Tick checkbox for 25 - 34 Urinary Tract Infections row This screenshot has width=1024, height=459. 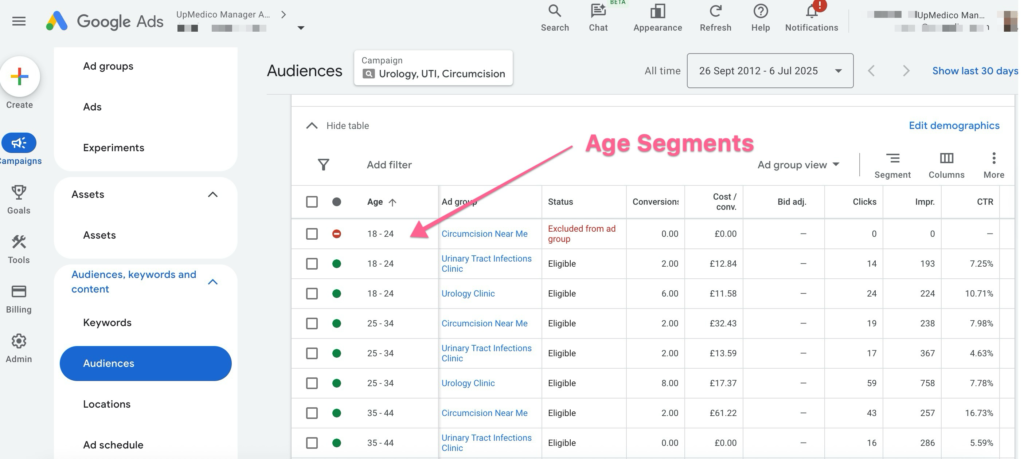(x=312, y=353)
